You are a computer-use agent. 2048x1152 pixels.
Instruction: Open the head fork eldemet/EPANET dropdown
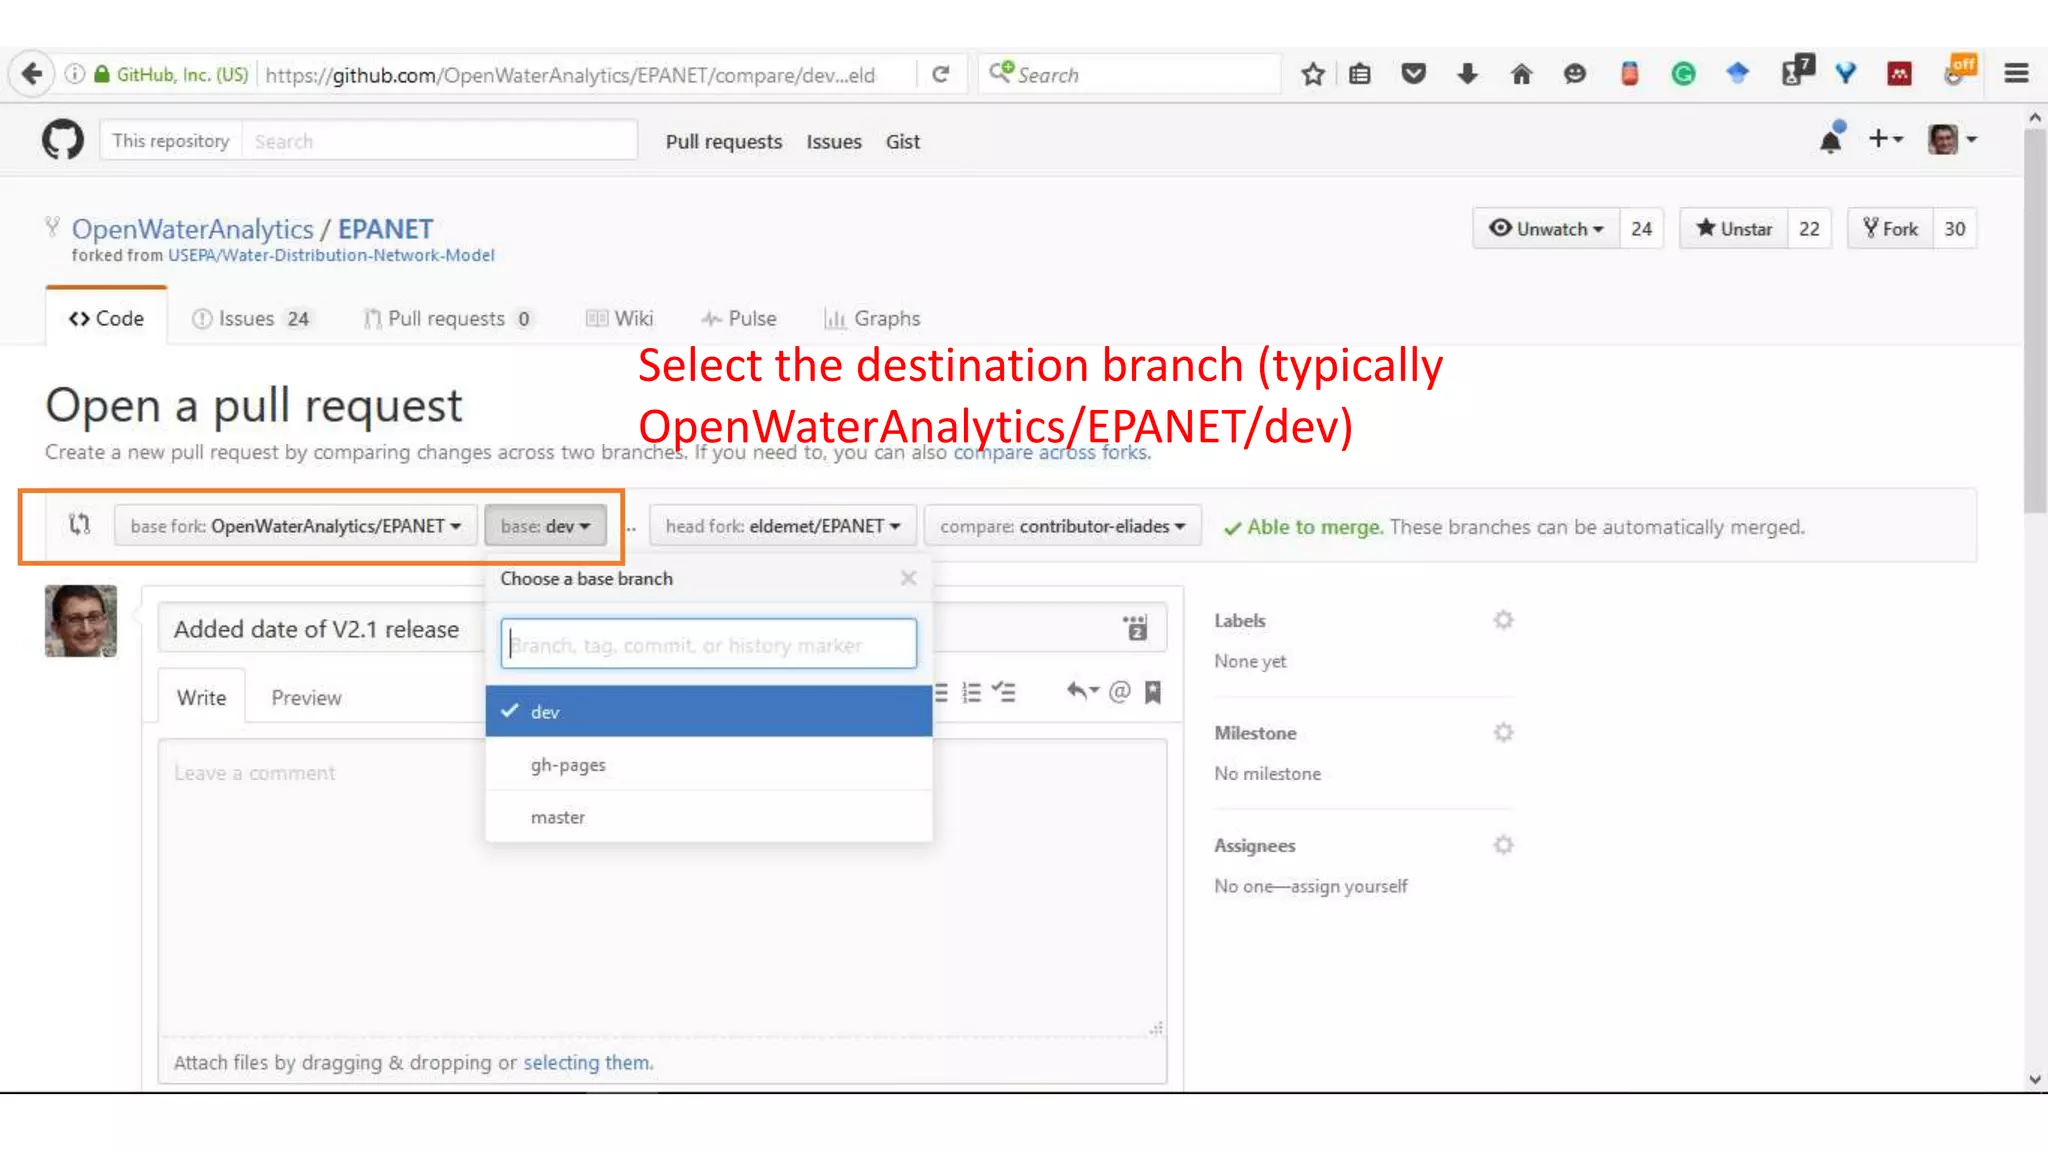coord(783,526)
